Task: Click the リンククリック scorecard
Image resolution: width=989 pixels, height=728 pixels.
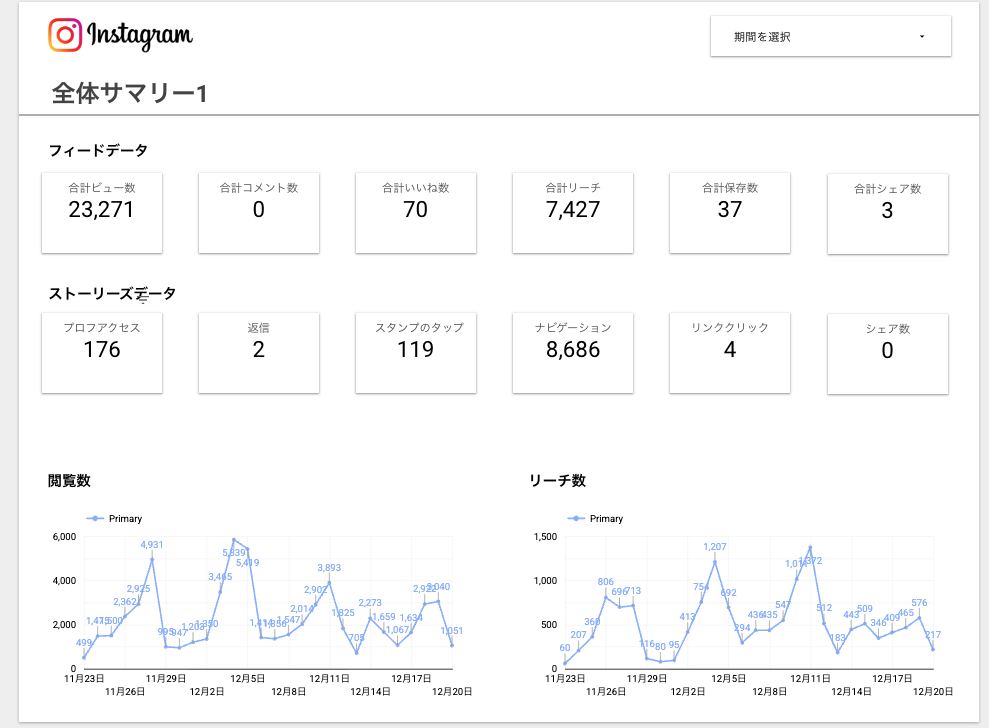Action: point(730,352)
